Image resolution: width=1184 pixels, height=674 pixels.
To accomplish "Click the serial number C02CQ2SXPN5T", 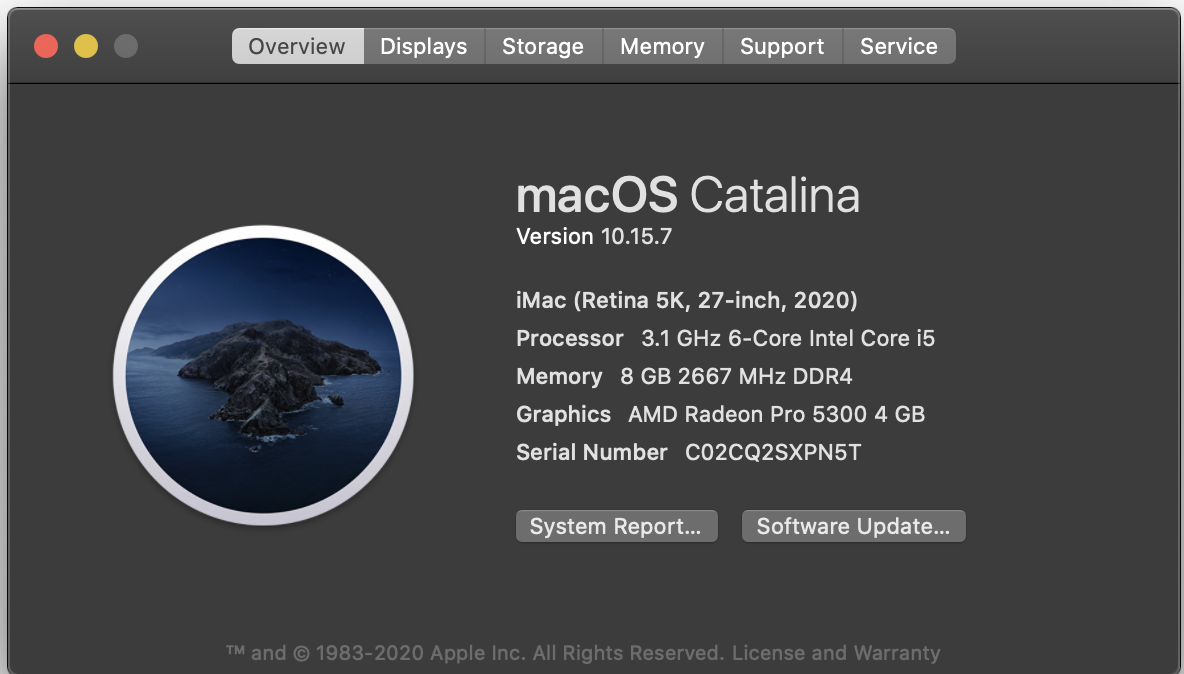I will pyautogui.click(x=772, y=452).
